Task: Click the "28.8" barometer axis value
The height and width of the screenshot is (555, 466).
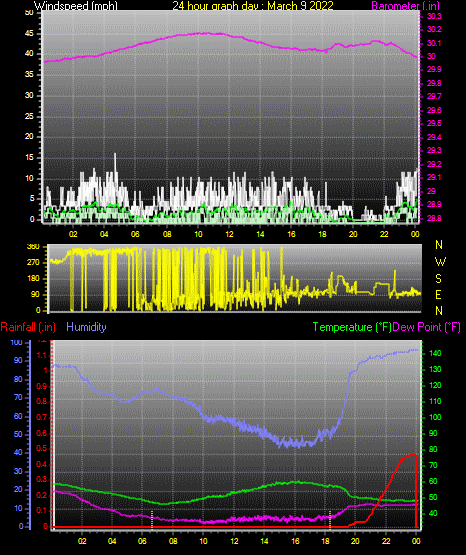Action: click(x=434, y=218)
